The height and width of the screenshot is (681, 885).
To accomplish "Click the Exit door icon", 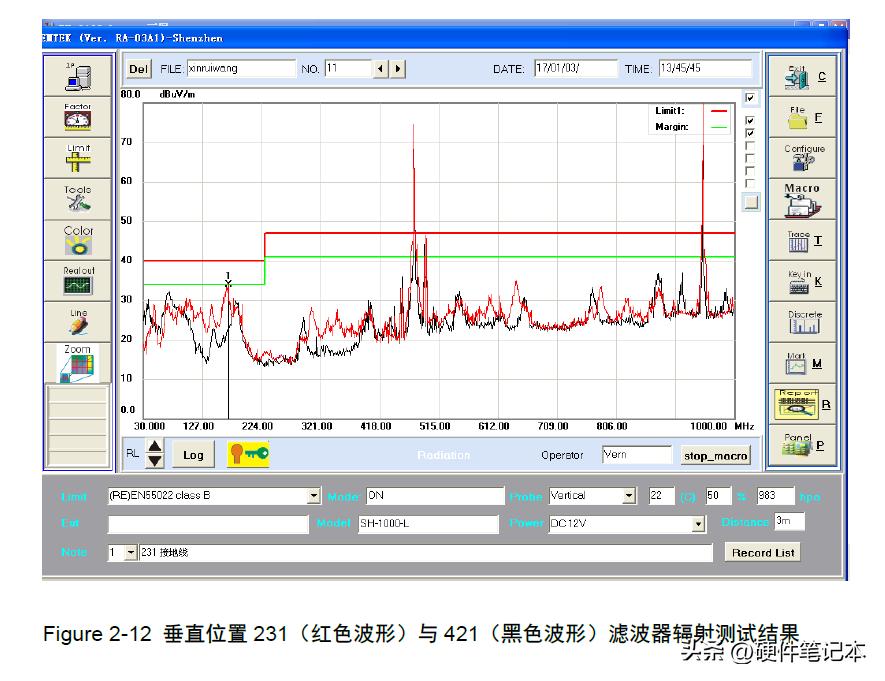I will (802, 77).
